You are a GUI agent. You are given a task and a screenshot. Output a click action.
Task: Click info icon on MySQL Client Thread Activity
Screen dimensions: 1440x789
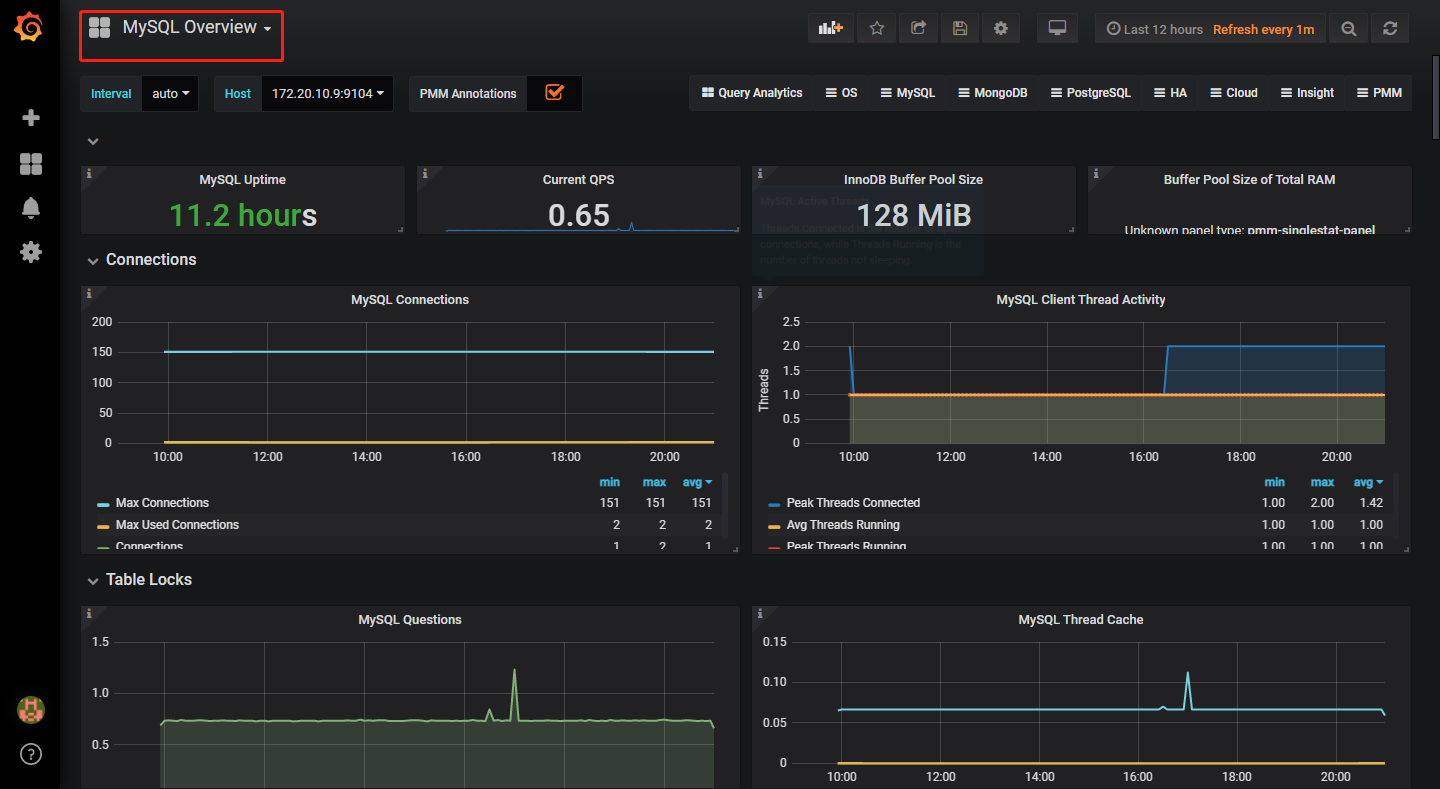tap(760, 294)
